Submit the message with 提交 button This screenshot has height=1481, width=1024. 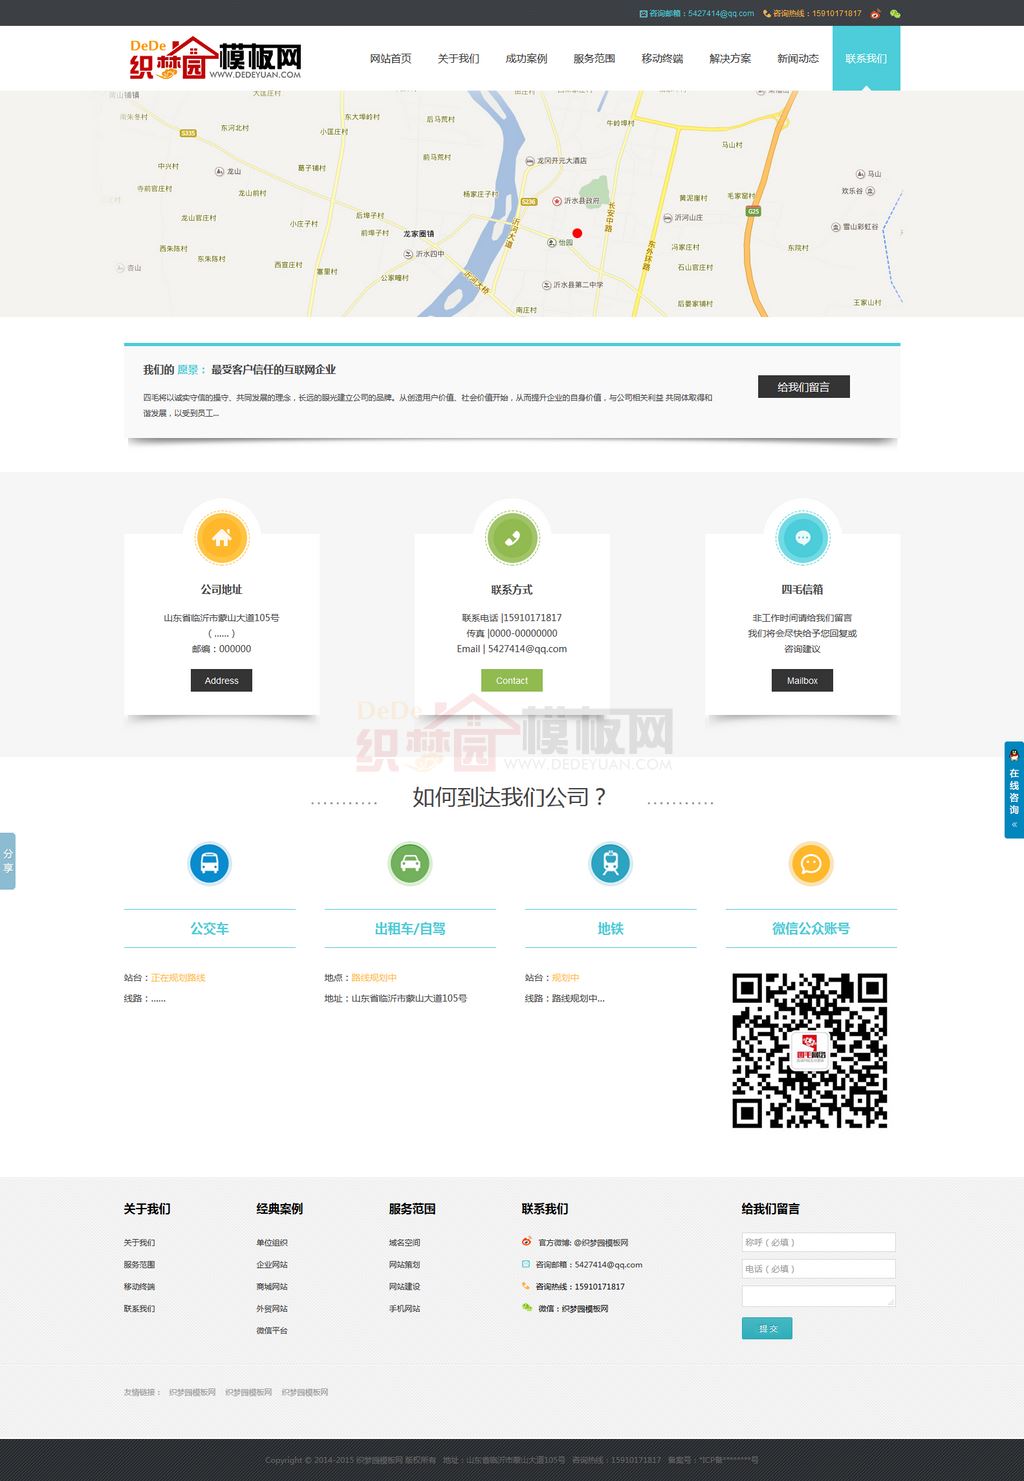point(767,1328)
